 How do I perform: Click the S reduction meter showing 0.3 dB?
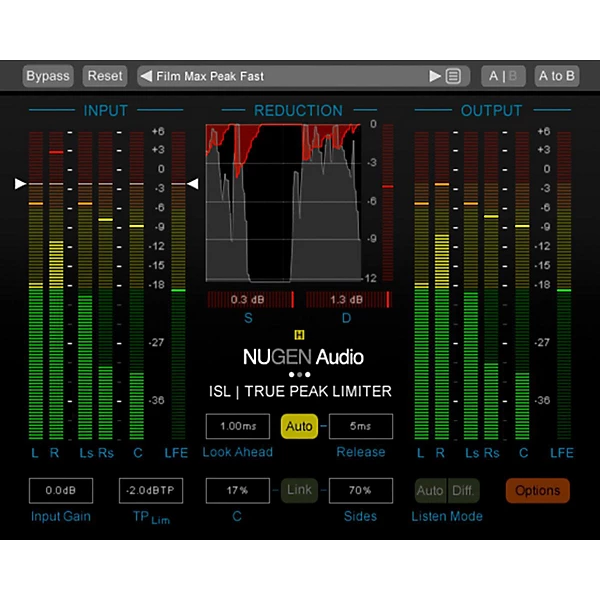(251, 300)
